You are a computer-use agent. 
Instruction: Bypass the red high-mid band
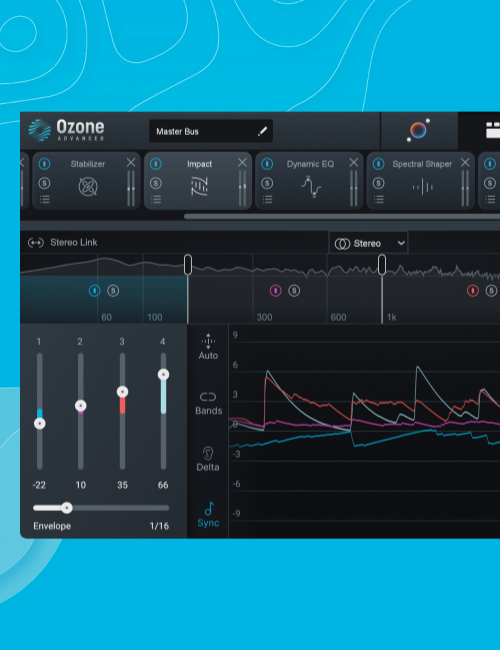tap(473, 291)
